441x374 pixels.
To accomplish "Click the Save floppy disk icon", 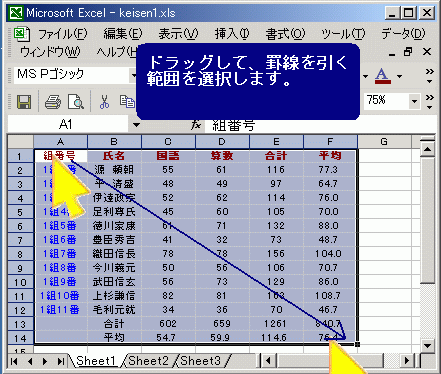I will (x=24, y=102).
